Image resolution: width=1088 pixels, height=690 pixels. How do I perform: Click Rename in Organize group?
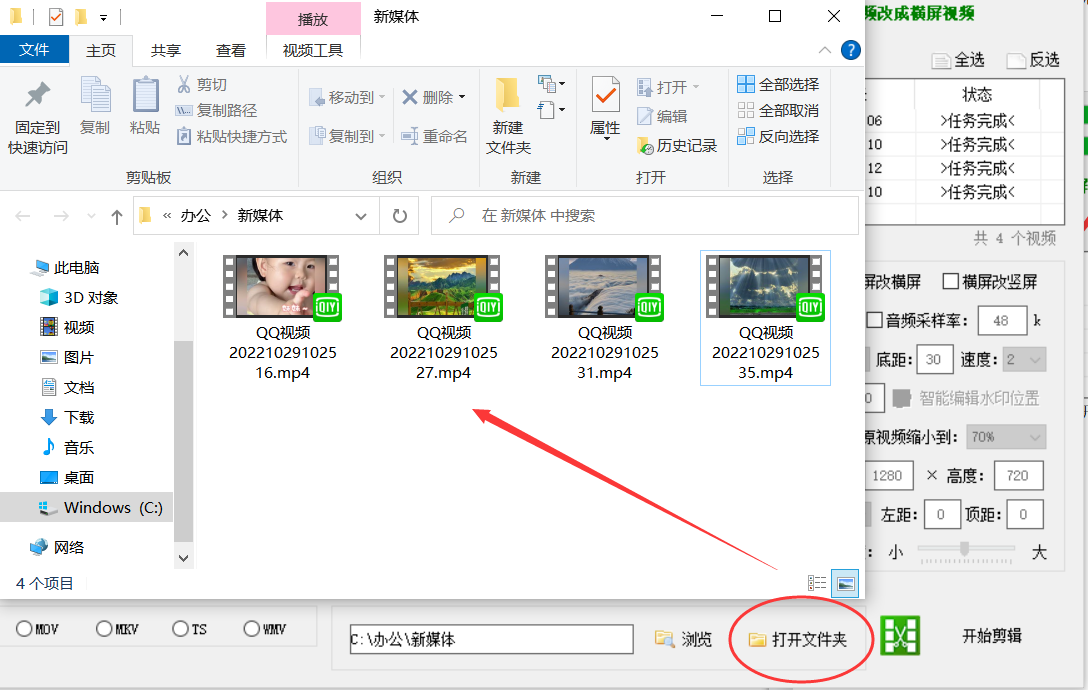(x=434, y=136)
